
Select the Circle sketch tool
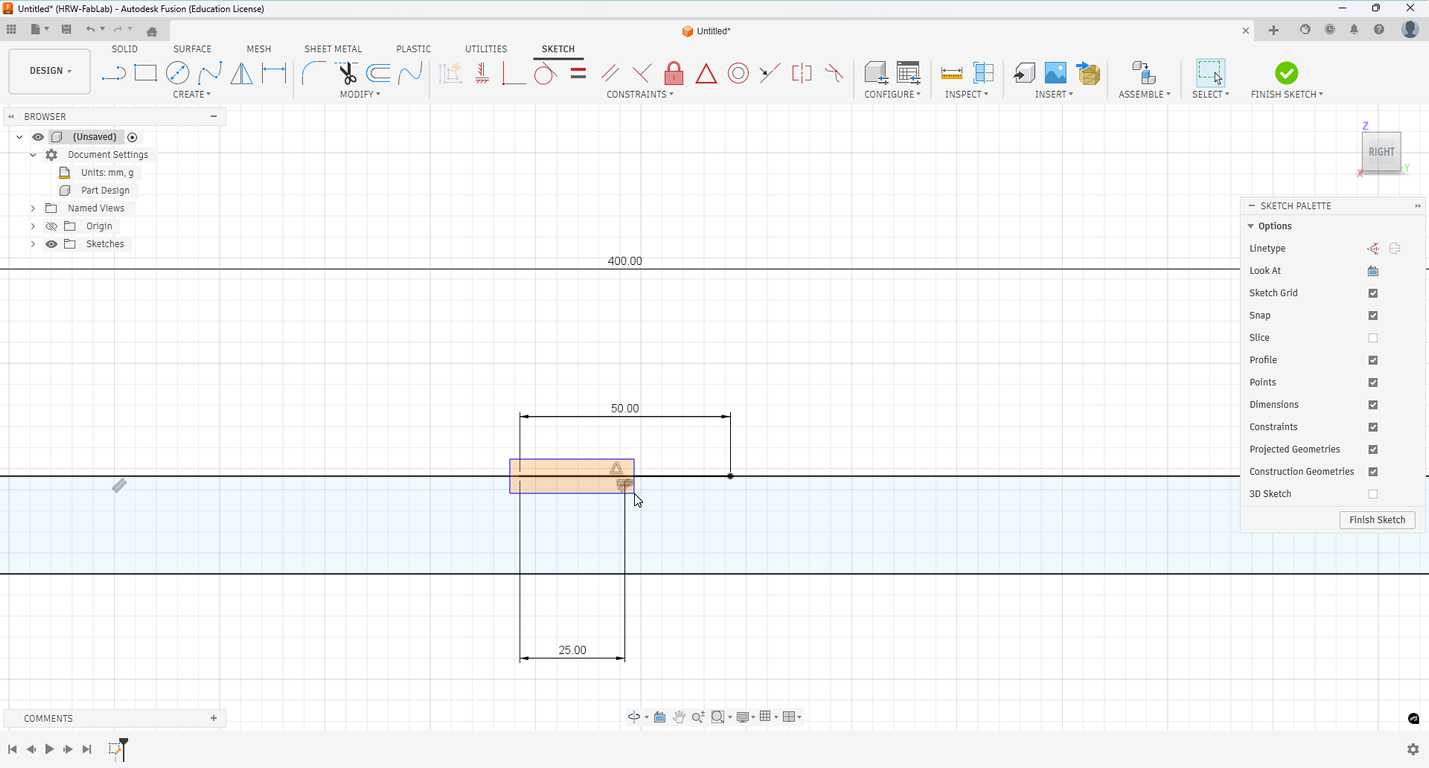(x=178, y=73)
